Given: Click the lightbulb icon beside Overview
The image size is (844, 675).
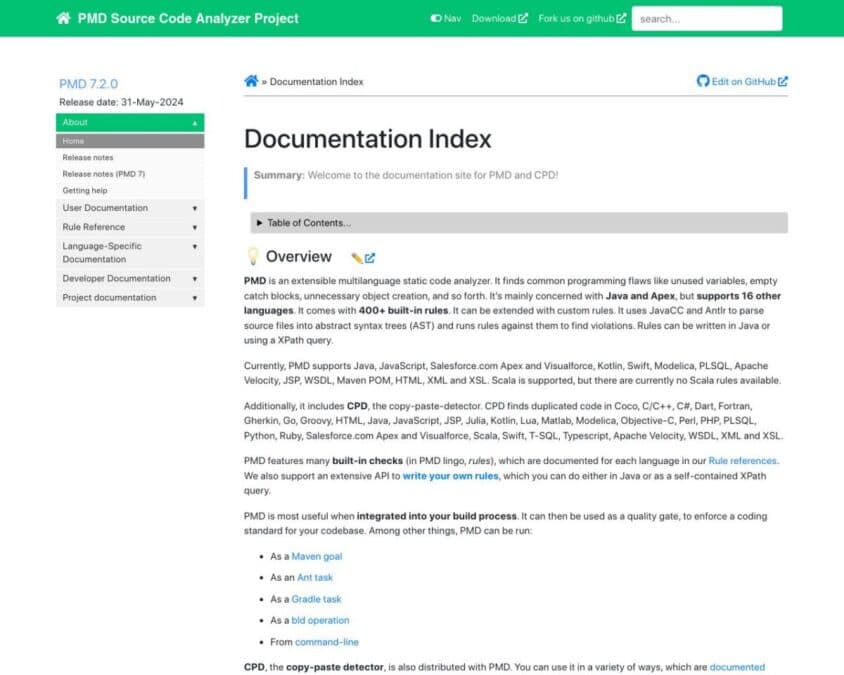Looking at the screenshot, I should click(252, 256).
